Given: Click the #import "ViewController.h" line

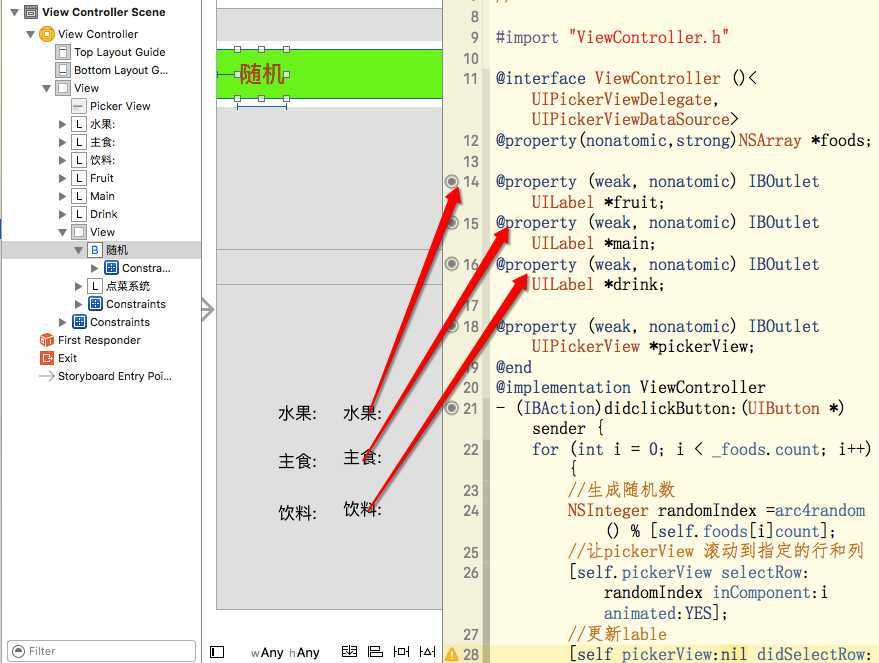Looking at the screenshot, I should click(612, 37).
